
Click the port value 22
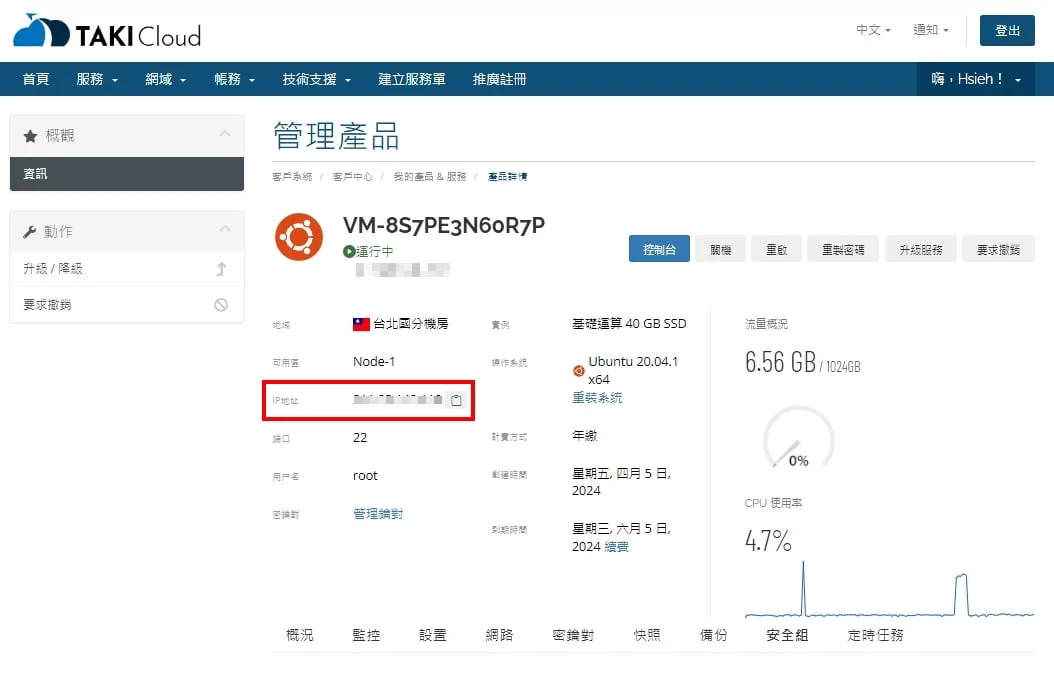point(360,437)
